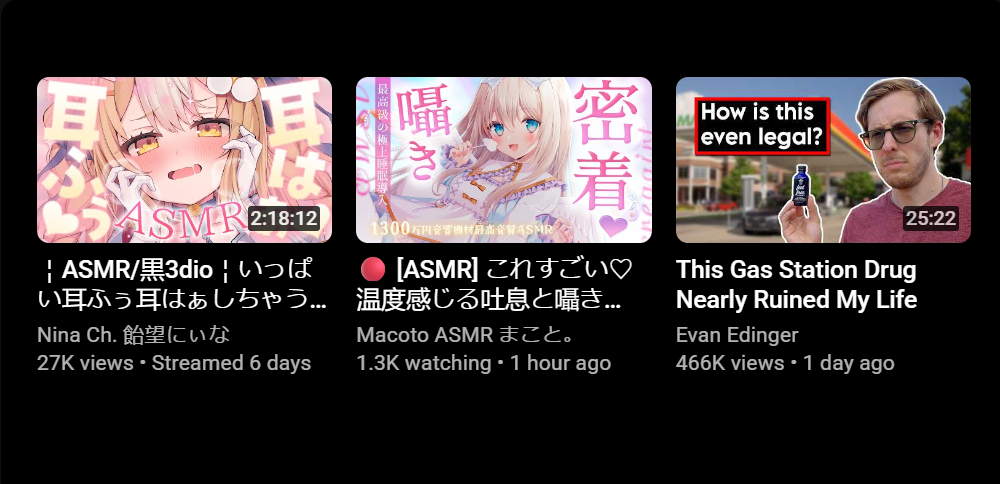
Task: Click the blue bottle in Evan's thumbnail
Action: [801, 185]
